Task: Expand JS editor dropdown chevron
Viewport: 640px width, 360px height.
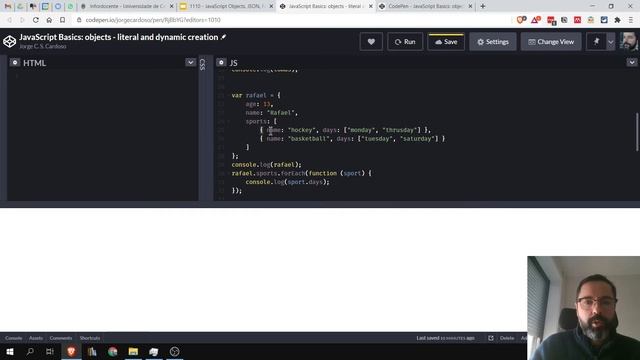Action: [x=631, y=62]
